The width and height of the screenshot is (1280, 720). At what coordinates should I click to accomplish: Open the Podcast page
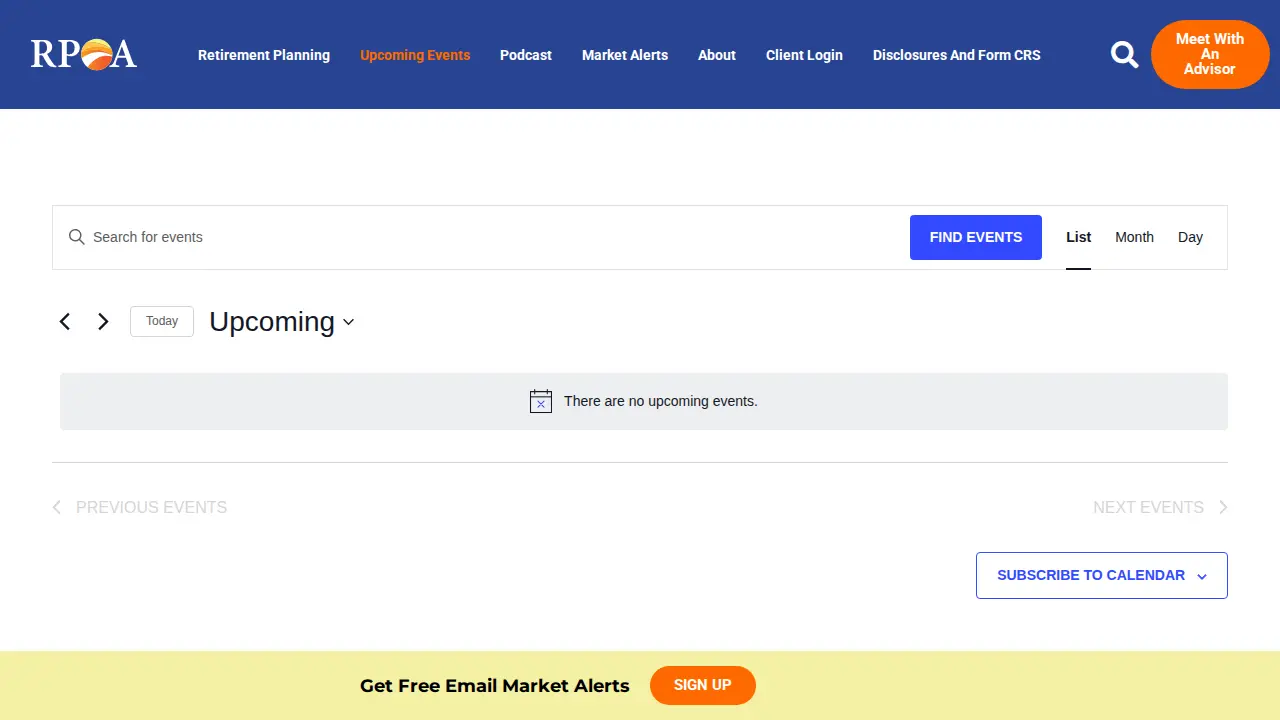click(x=526, y=55)
